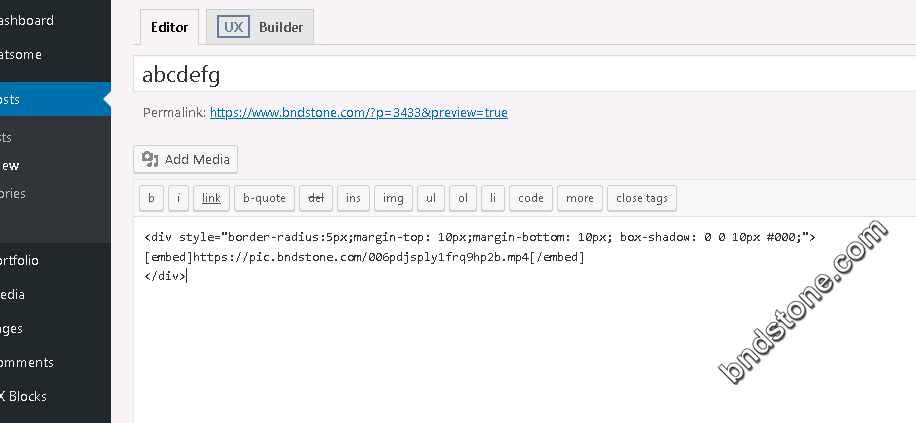Click the div style line in editor
This screenshot has height=423, width=916.
(480, 237)
